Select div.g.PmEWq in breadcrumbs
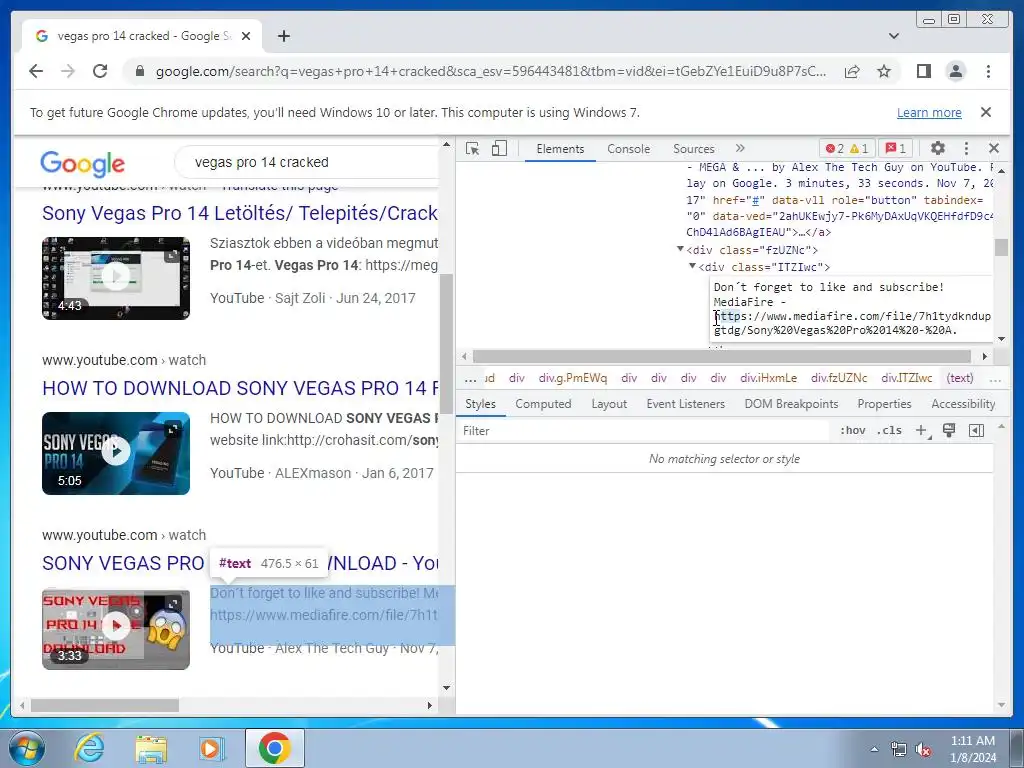This screenshot has height=768, width=1024. pos(573,378)
